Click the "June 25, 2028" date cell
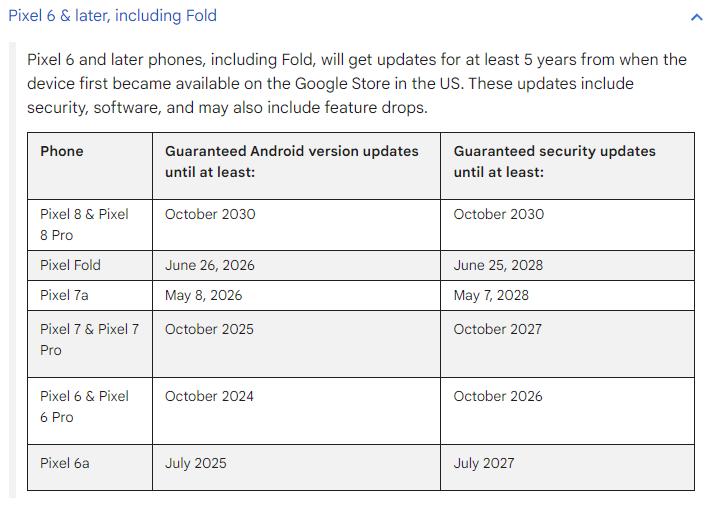 pos(498,265)
